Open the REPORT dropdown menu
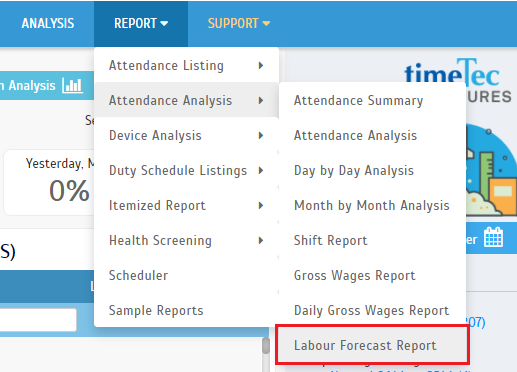Image resolution: width=517 pixels, height=372 pixels. 141,24
